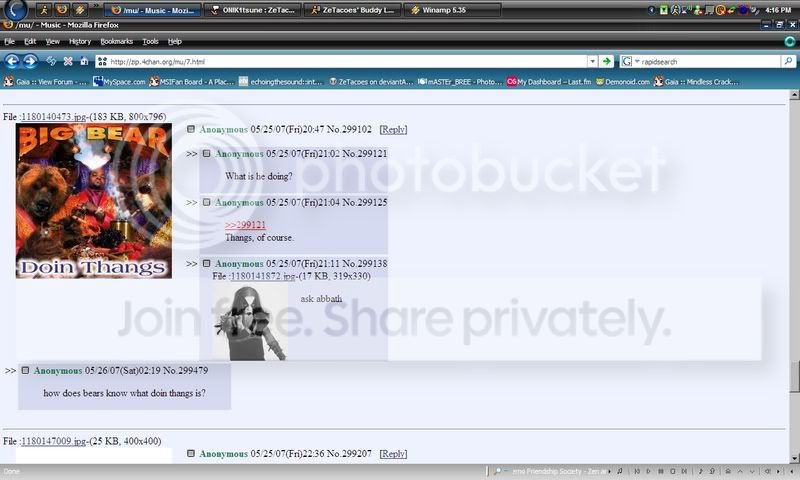This screenshot has width=800, height=480.
Task: Pause playback in status bar player
Action: tap(661, 471)
